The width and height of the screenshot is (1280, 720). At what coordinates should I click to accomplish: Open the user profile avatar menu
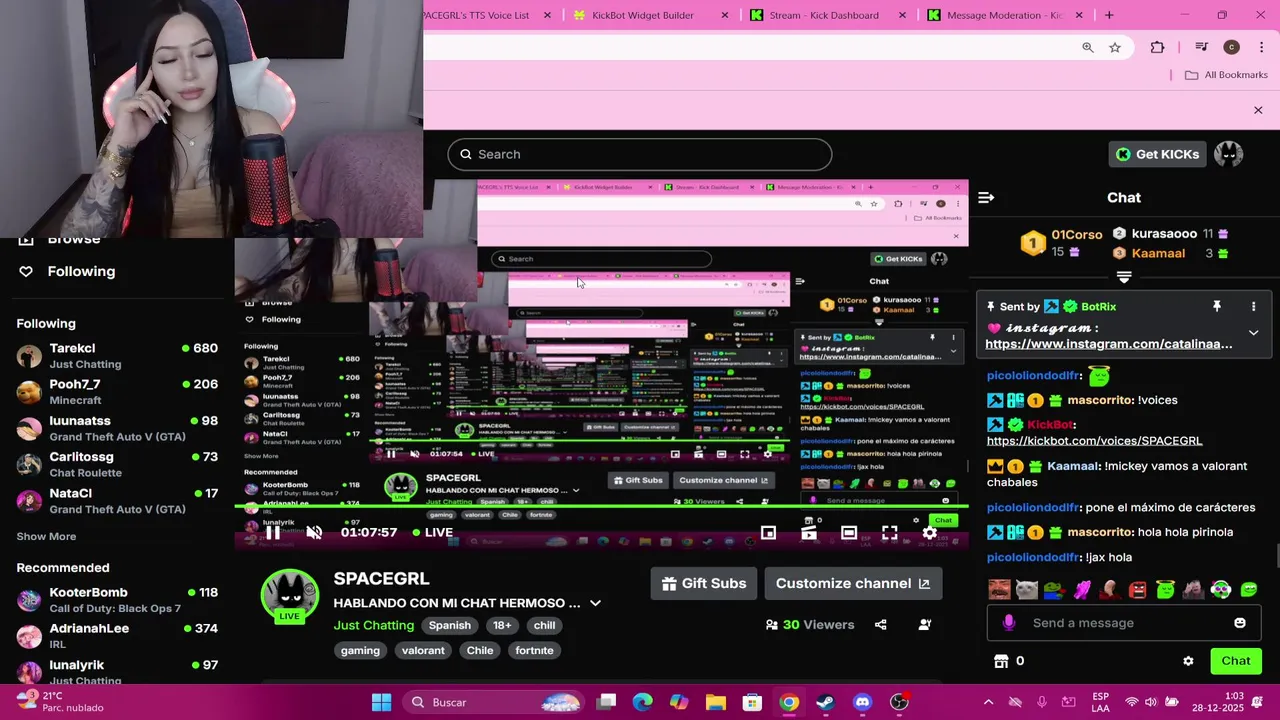click(x=1228, y=154)
